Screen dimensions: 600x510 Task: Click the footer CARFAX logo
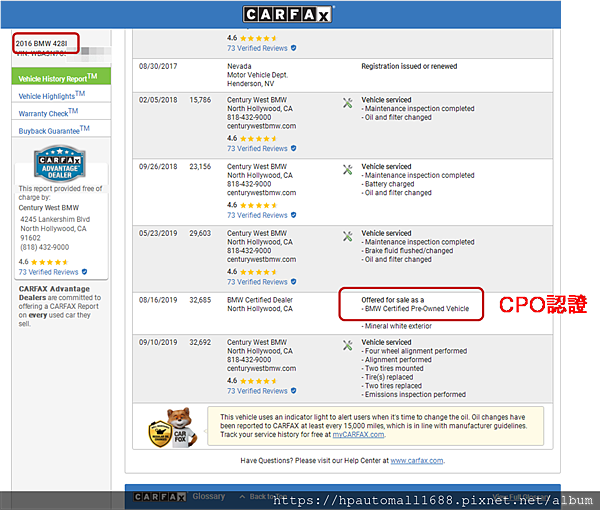(x=160, y=497)
